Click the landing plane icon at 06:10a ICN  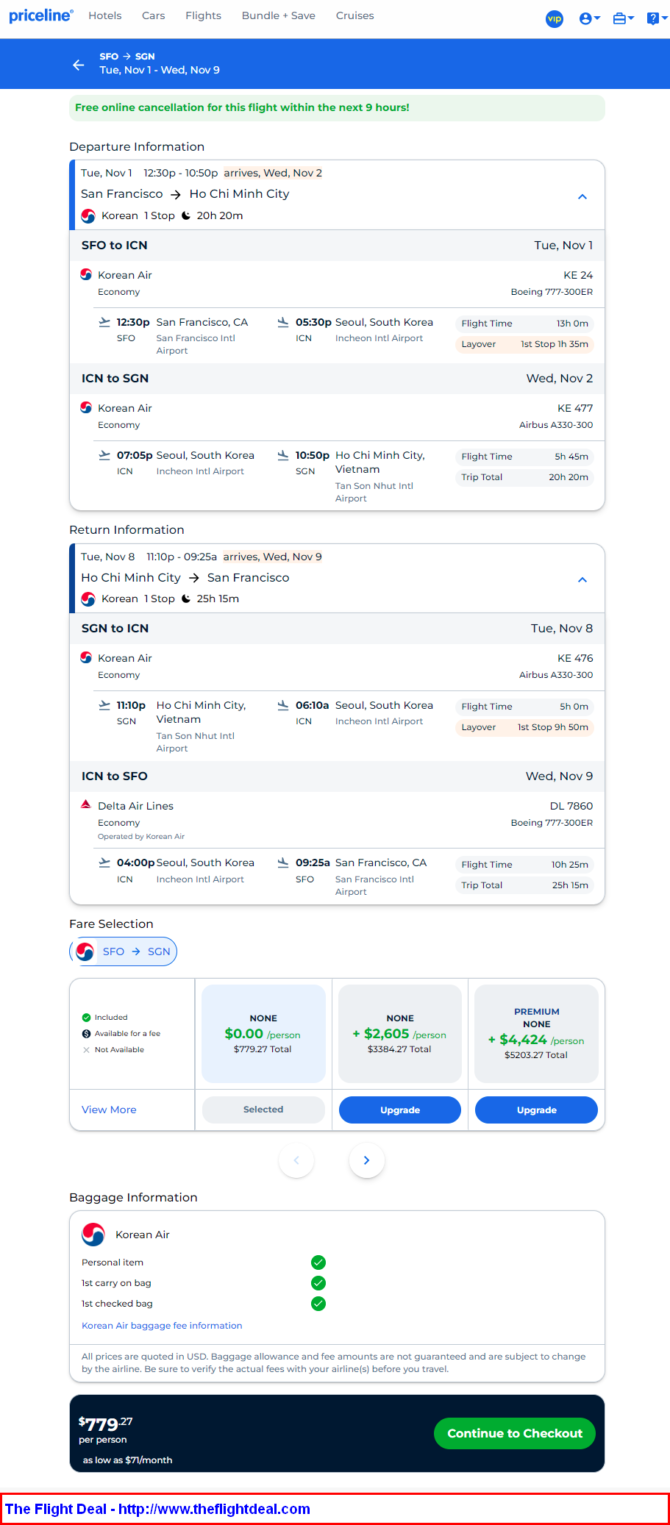point(283,705)
